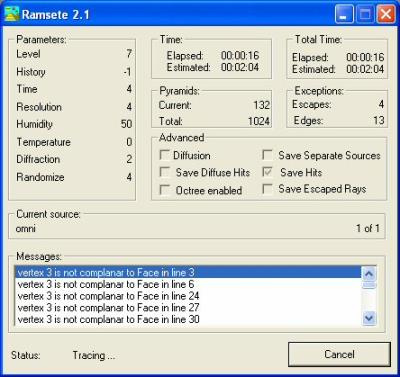Click the current source name omni
The height and width of the screenshot is (377, 400).
click(x=26, y=229)
